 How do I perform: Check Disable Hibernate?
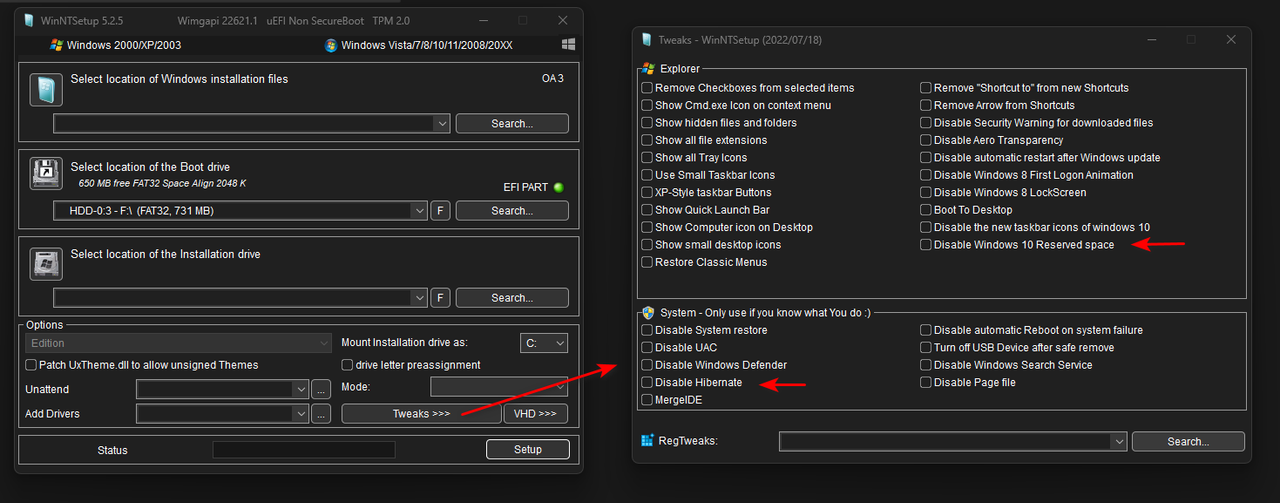[x=647, y=382]
